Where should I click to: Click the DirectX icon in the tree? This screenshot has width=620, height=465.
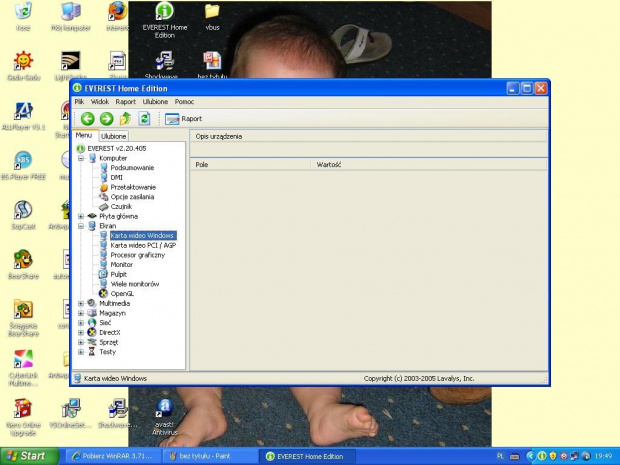[x=92, y=333]
